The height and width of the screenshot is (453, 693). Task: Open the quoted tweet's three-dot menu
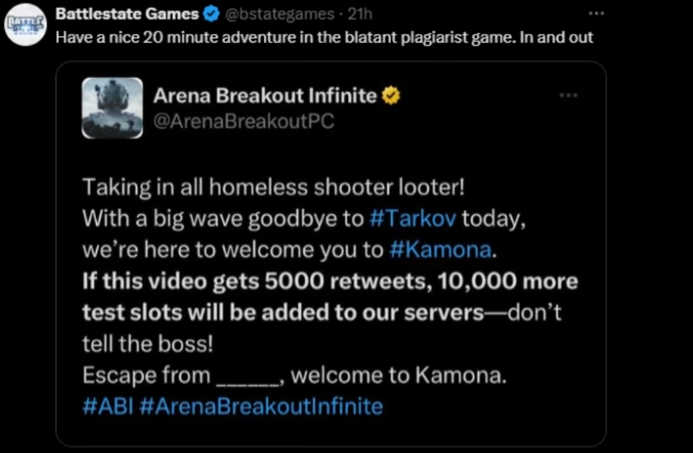pyautogui.click(x=568, y=95)
